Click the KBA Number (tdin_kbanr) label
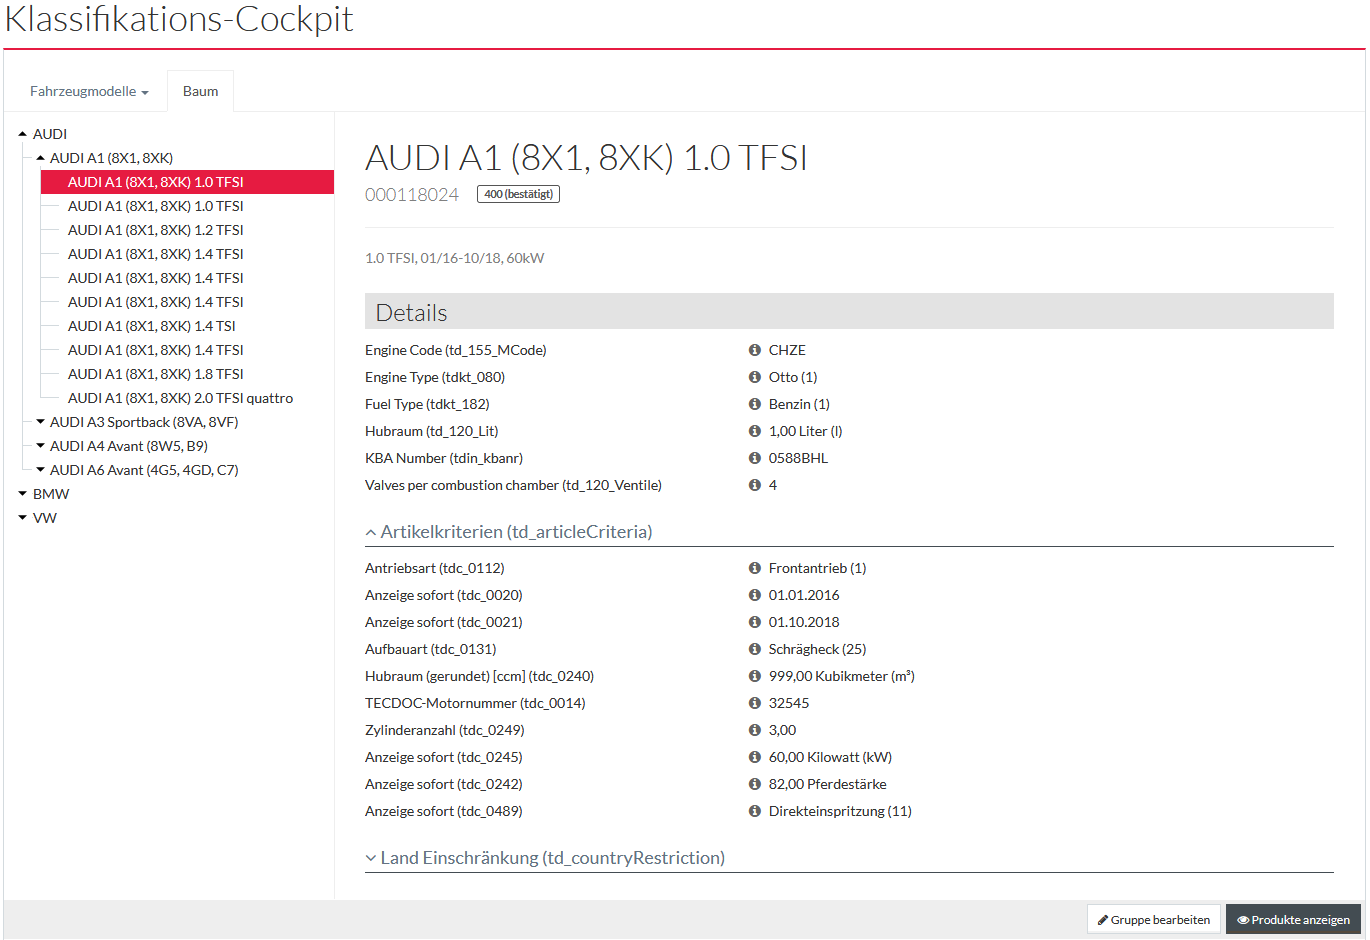 tap(444, 458)
